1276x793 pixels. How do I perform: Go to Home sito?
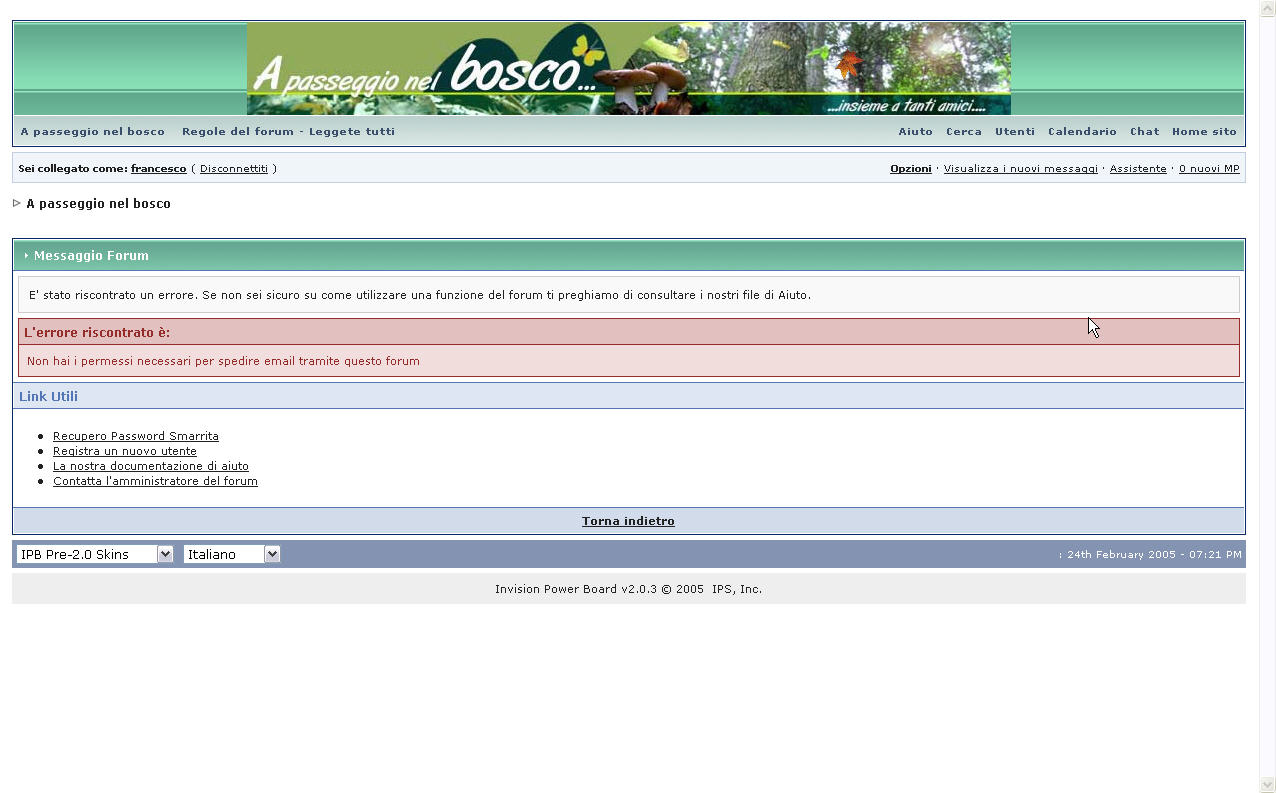pyautogui.click(x=1204, y=132)
